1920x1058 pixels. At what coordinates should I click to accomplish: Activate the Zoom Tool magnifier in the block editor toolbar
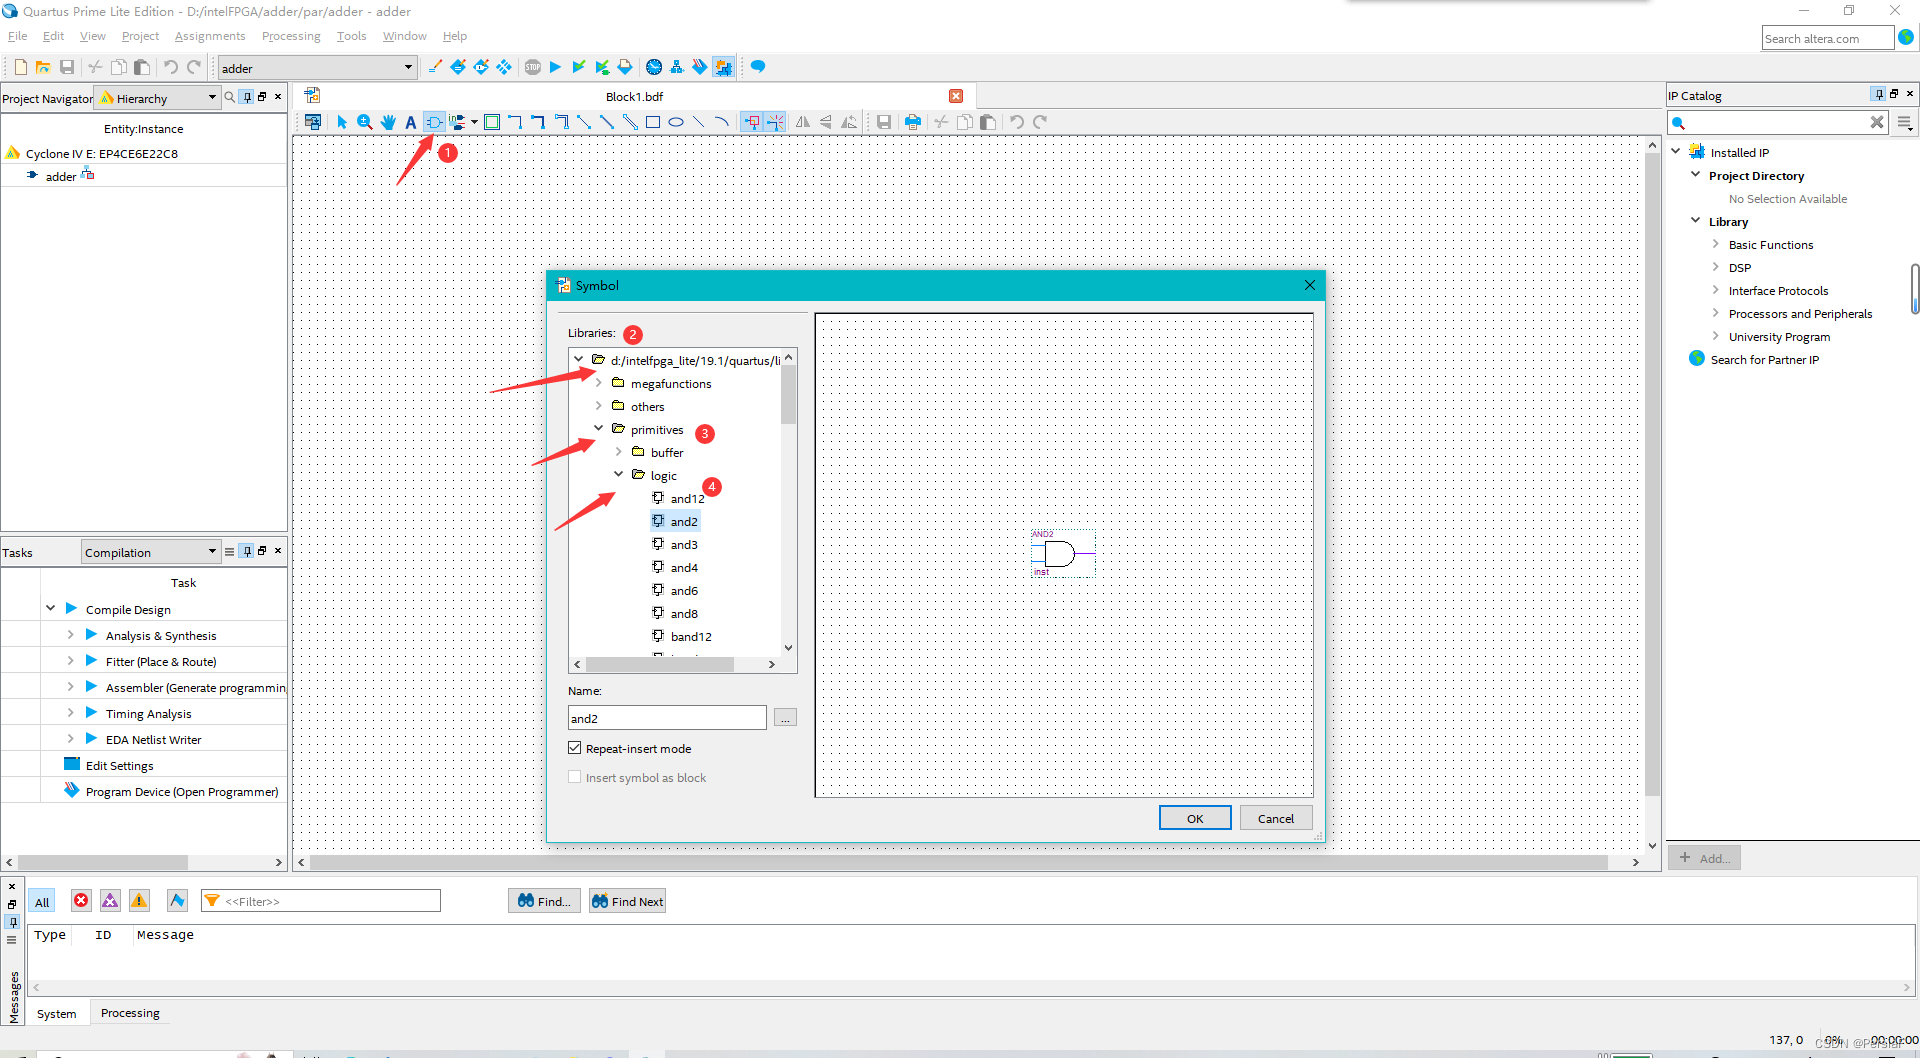365,122
